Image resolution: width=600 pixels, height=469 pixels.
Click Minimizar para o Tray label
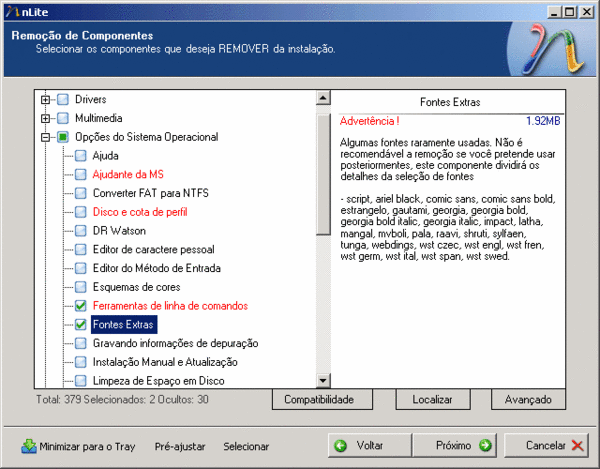click(87, 446)
